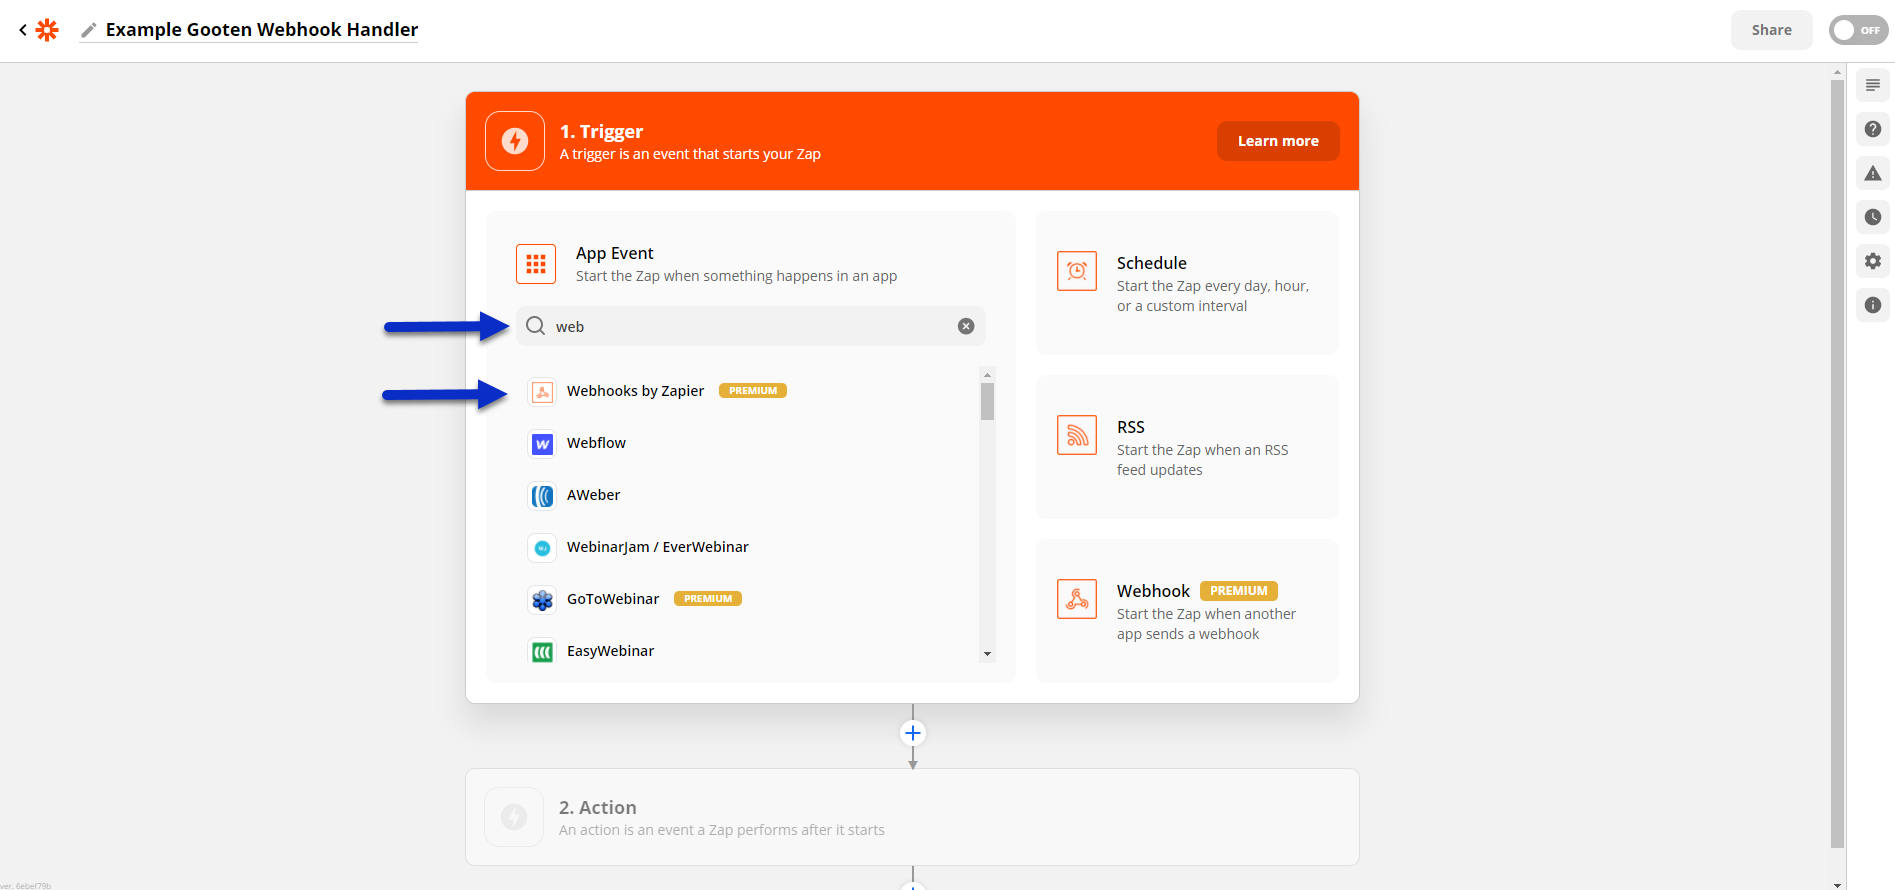Screen dimensions: 1895x890
Task: Click the page scrollbar up arrow
Action: [1837, 72]
